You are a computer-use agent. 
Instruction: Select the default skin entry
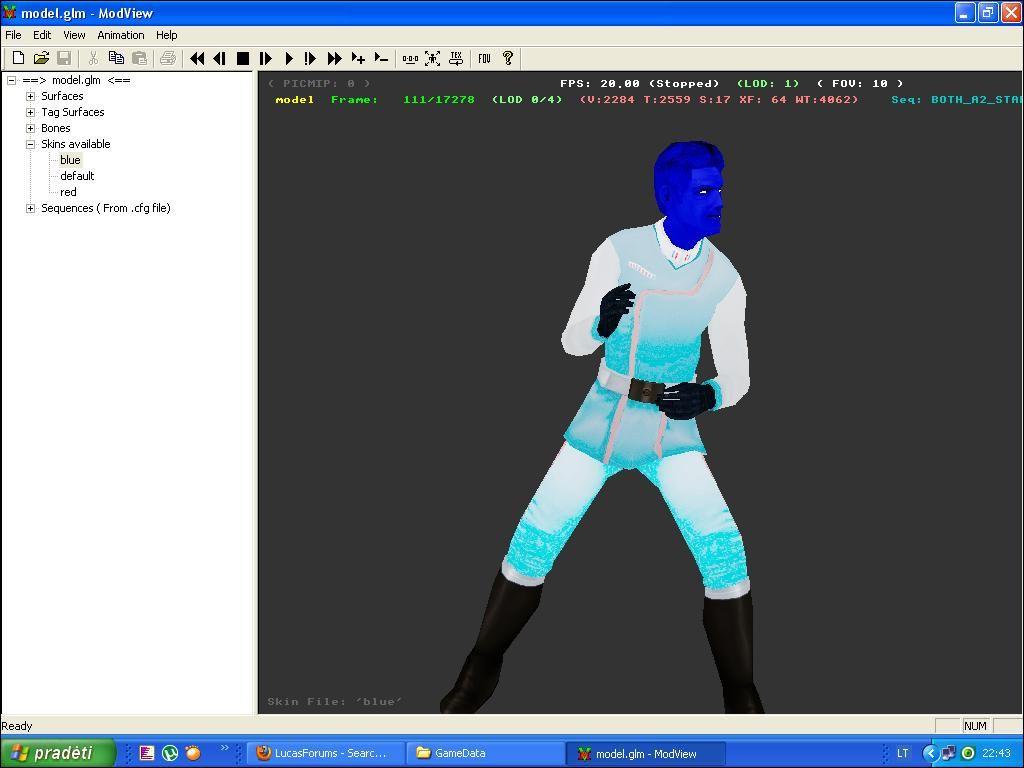click(77, 176)
